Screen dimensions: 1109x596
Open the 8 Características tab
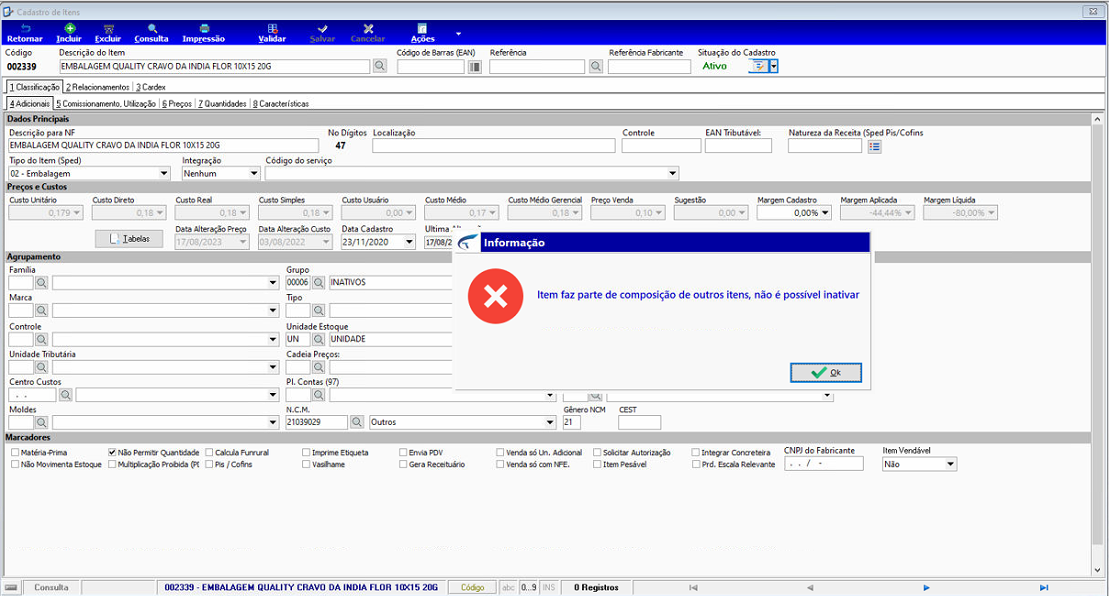[281, 104]
